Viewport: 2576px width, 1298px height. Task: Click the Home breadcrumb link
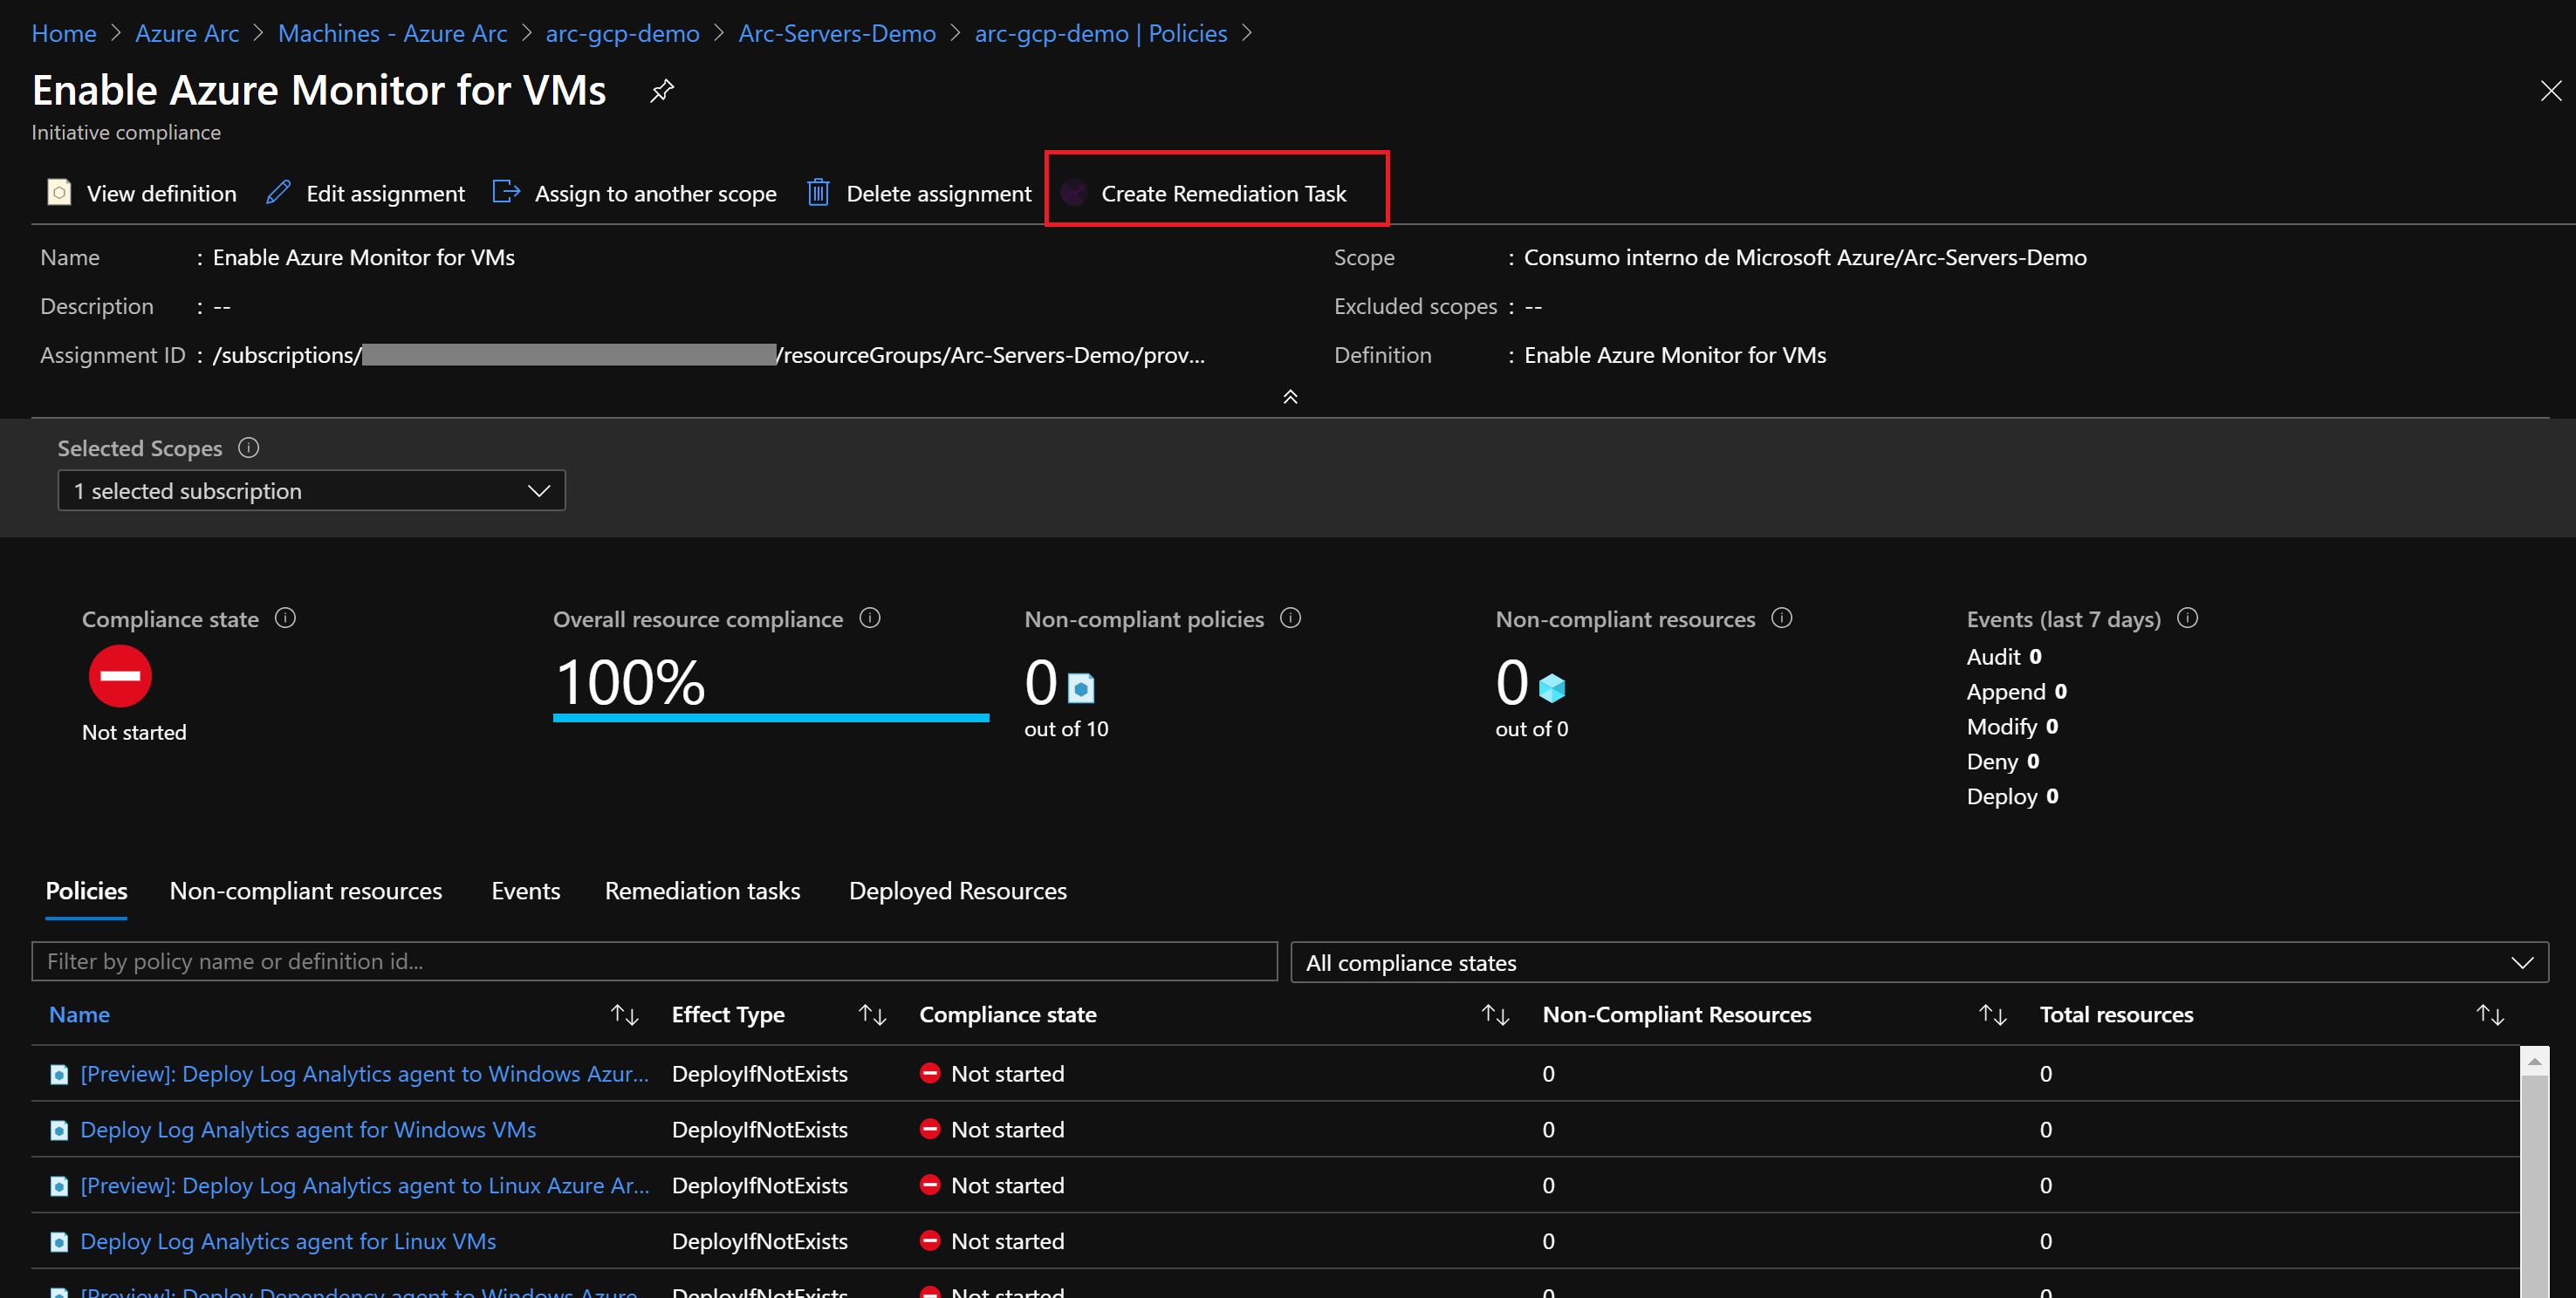(x=64, y=33)
